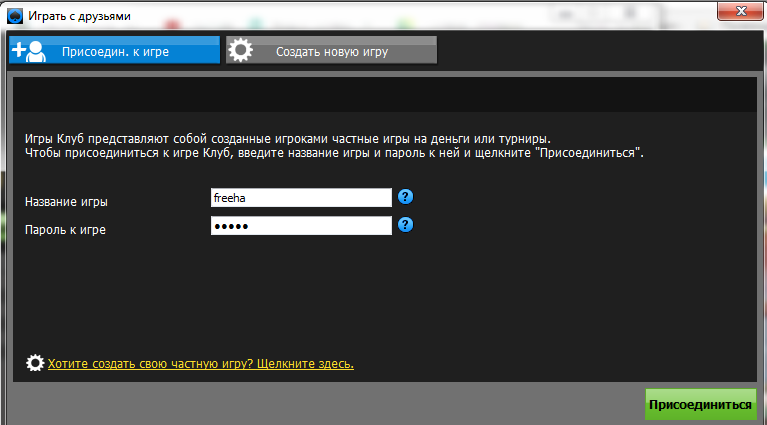This screenshot has width=767, height=425.
Task: Click the gear icon beside the private game link
Action: tap(35, 363)
